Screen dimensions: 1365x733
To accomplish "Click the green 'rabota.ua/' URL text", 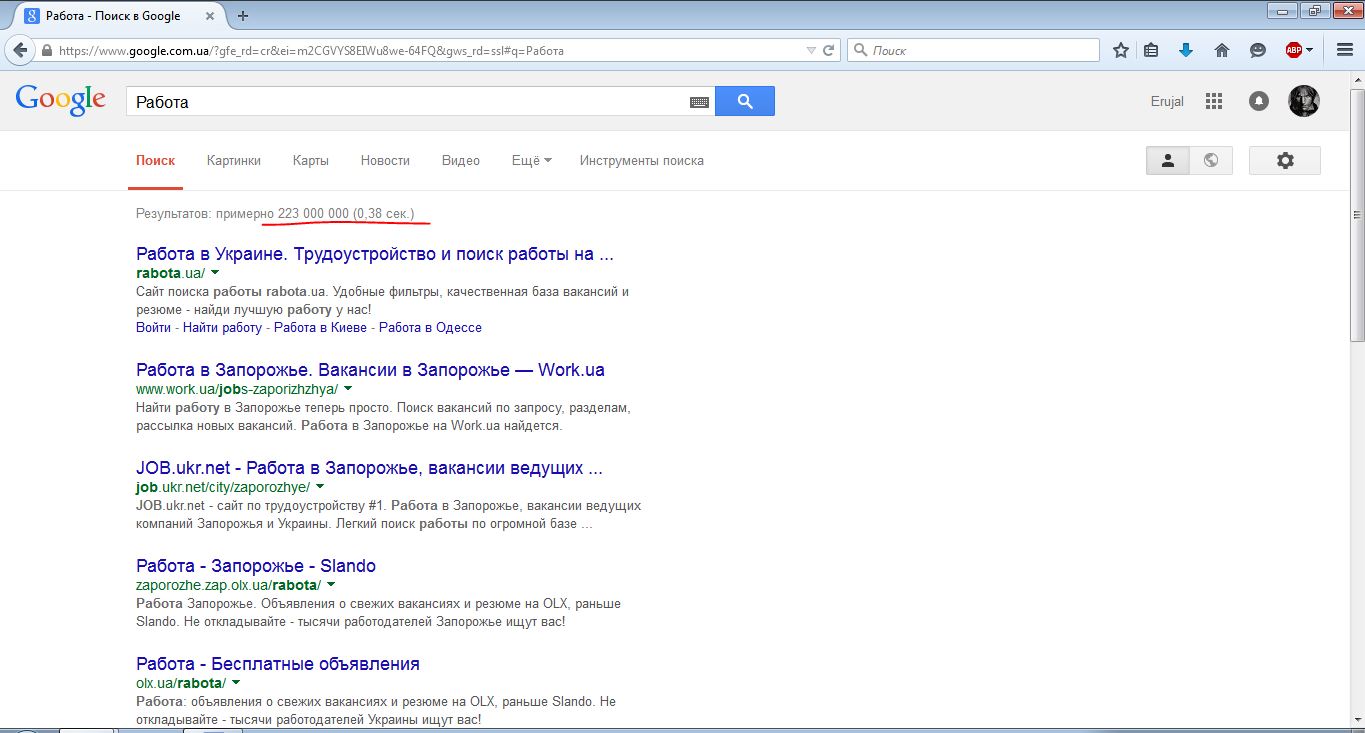I will tap(170, 273).
